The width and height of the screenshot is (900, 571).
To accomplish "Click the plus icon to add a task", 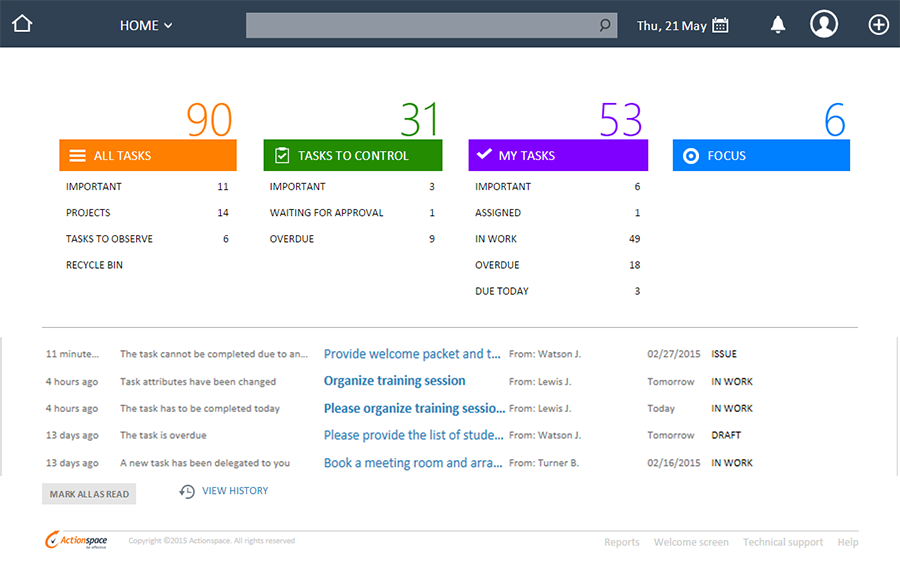I will [x=878, y=25].
